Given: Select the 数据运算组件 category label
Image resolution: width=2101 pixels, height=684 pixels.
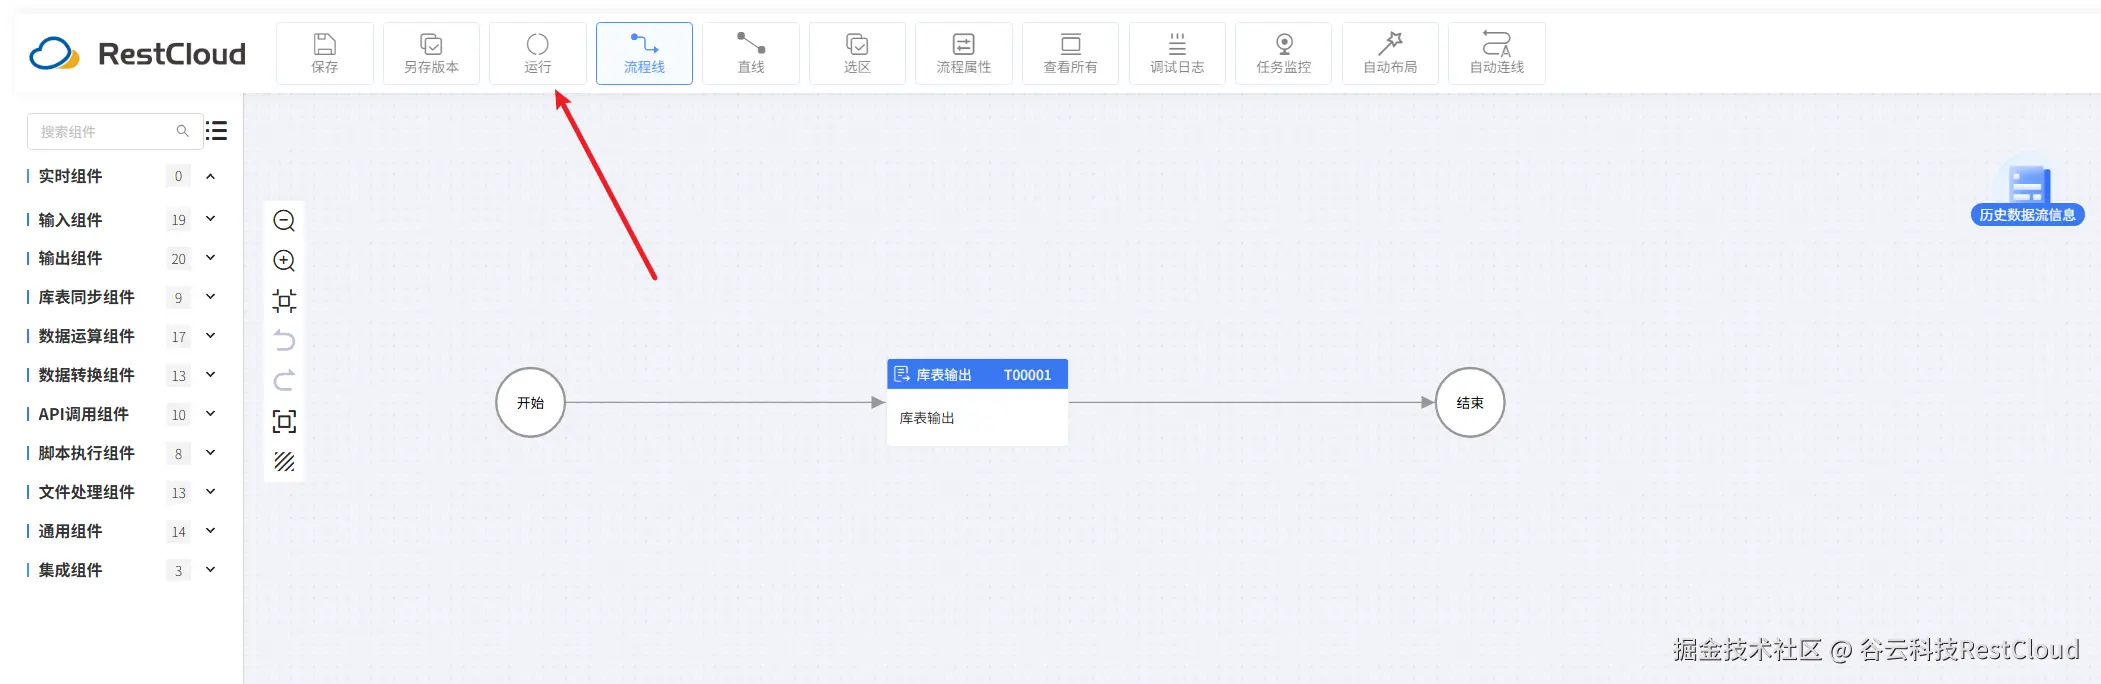Looking at the screenshot, I should pyautogui.click(x=86, y=336).
